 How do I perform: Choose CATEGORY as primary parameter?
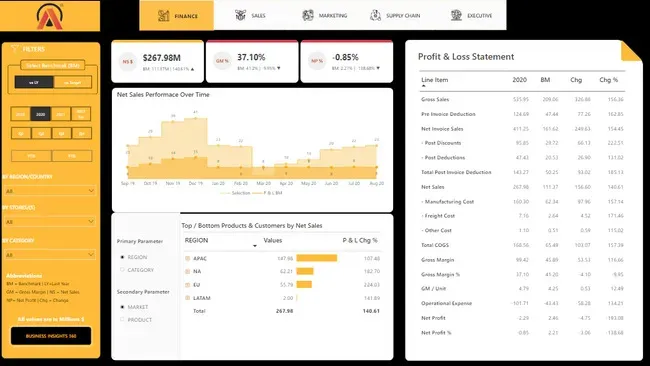(122, 270)
